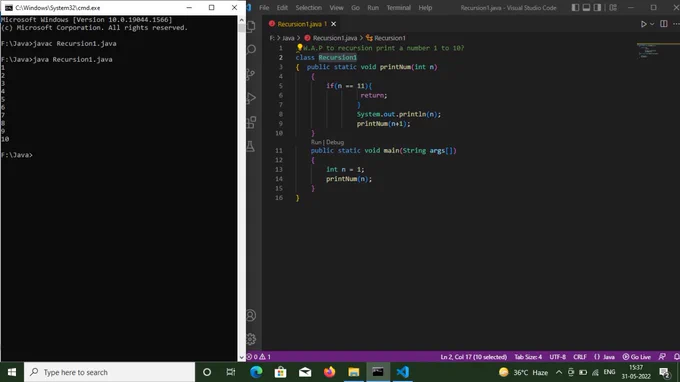This screenshot has width=680, height=382.
Task: Split the editor to the right
Action: [x=664, y=24]
